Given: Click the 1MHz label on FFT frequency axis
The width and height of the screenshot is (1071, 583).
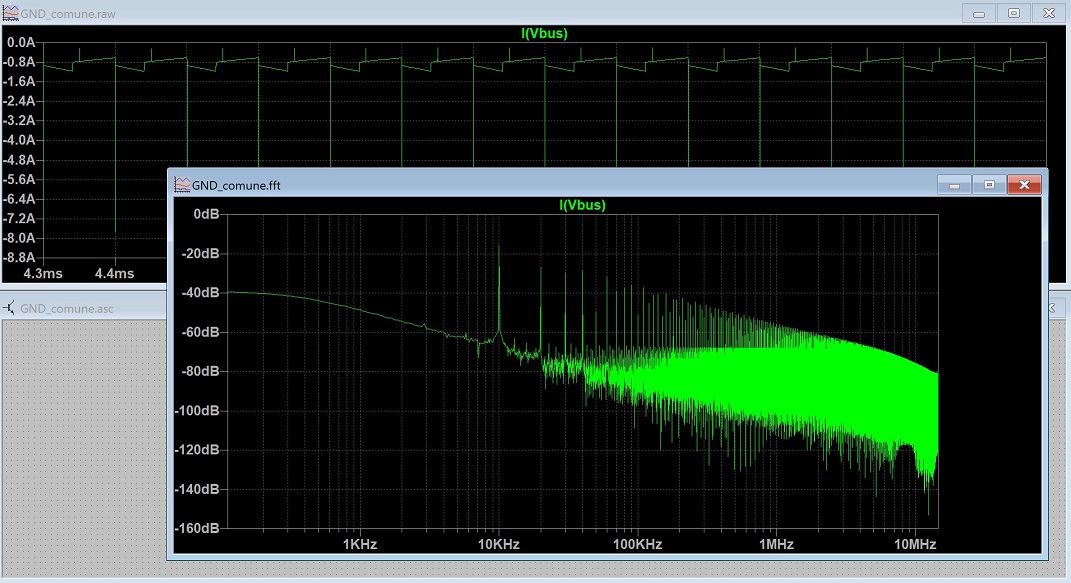Looking at the screenshot, I should (776, 544).
